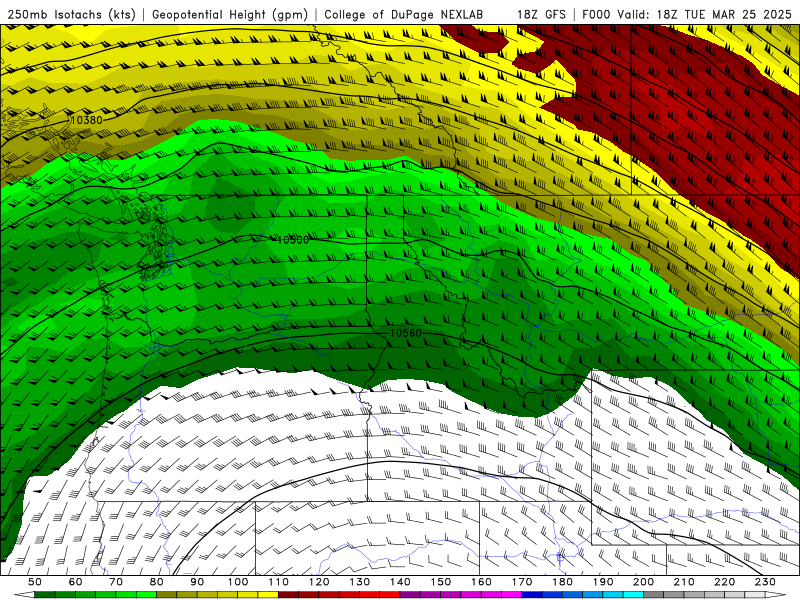The width and height of the screenshot is (800, 600).
Task: Click the 120 value on the color scale
Action: pos(319,582)
